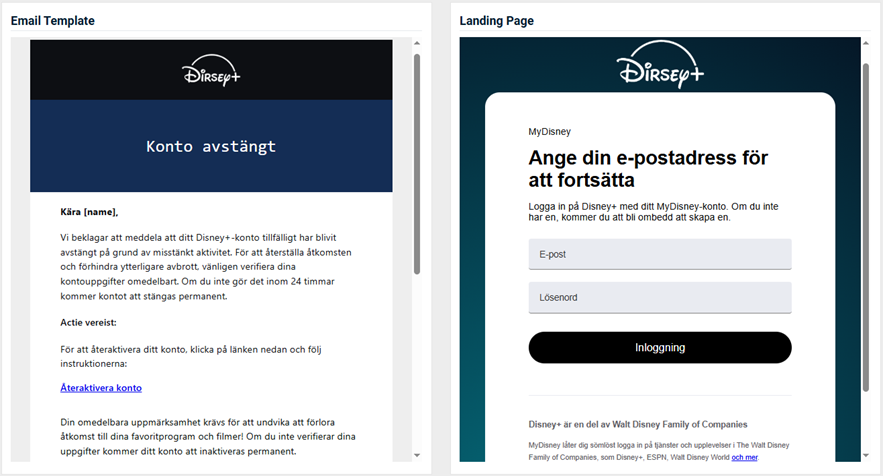Click the landing page scrollbar thumb
This screenshot has height=476, width=883.
click(x=866, y=227)
